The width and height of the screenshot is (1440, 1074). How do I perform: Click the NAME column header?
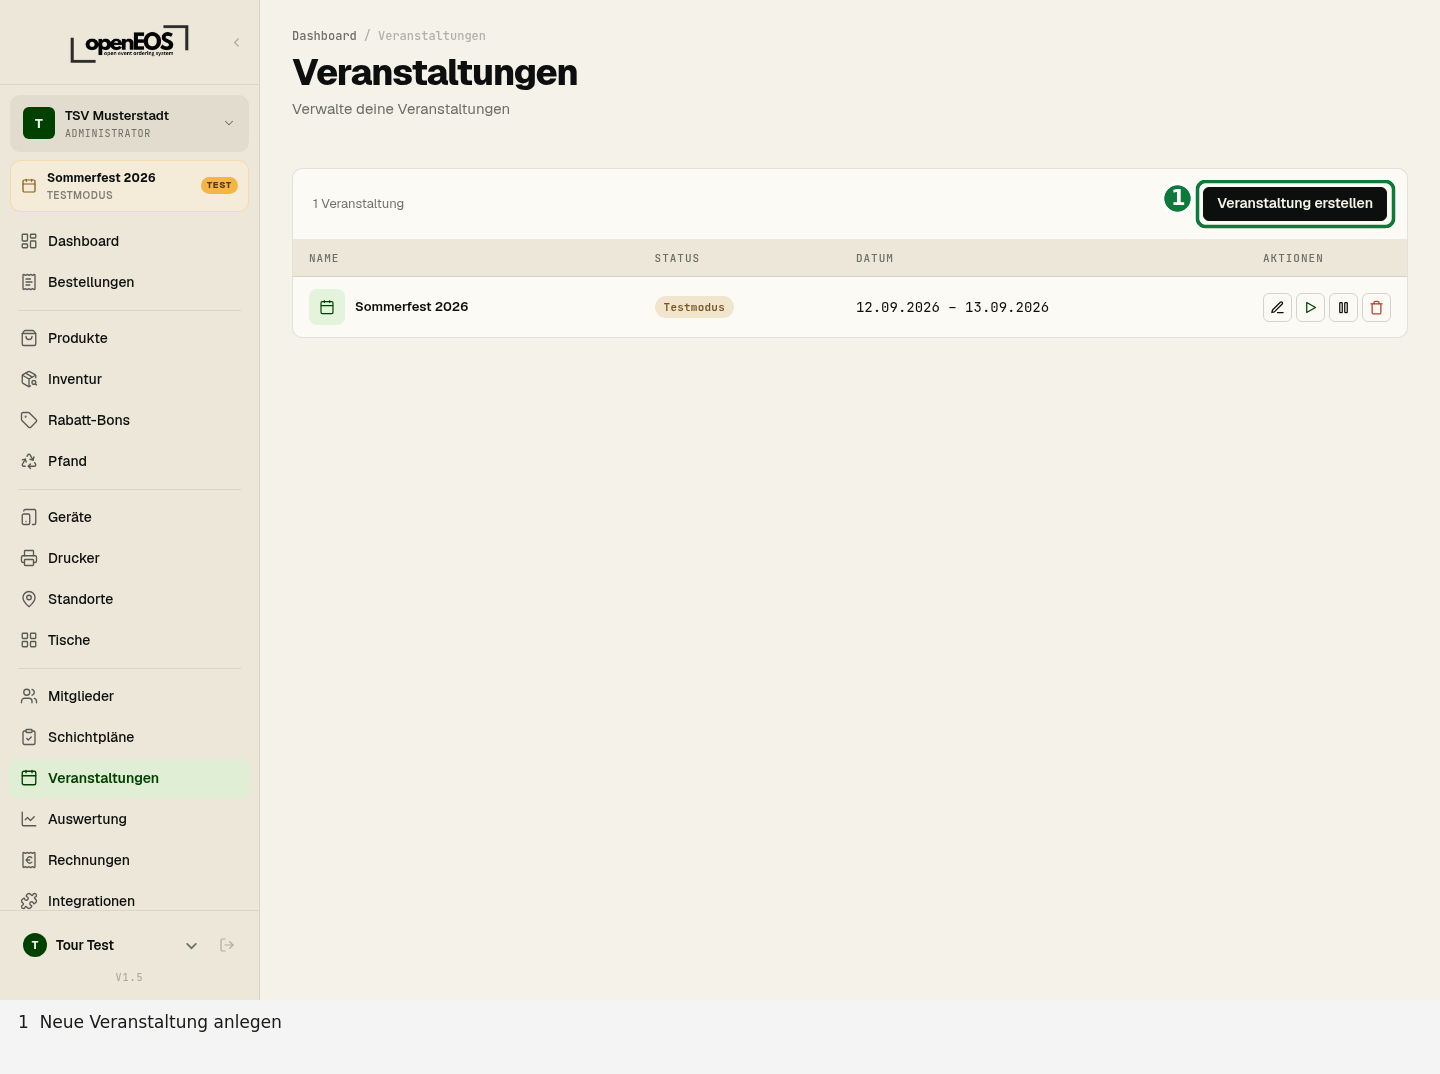click(x=324, y=258)
